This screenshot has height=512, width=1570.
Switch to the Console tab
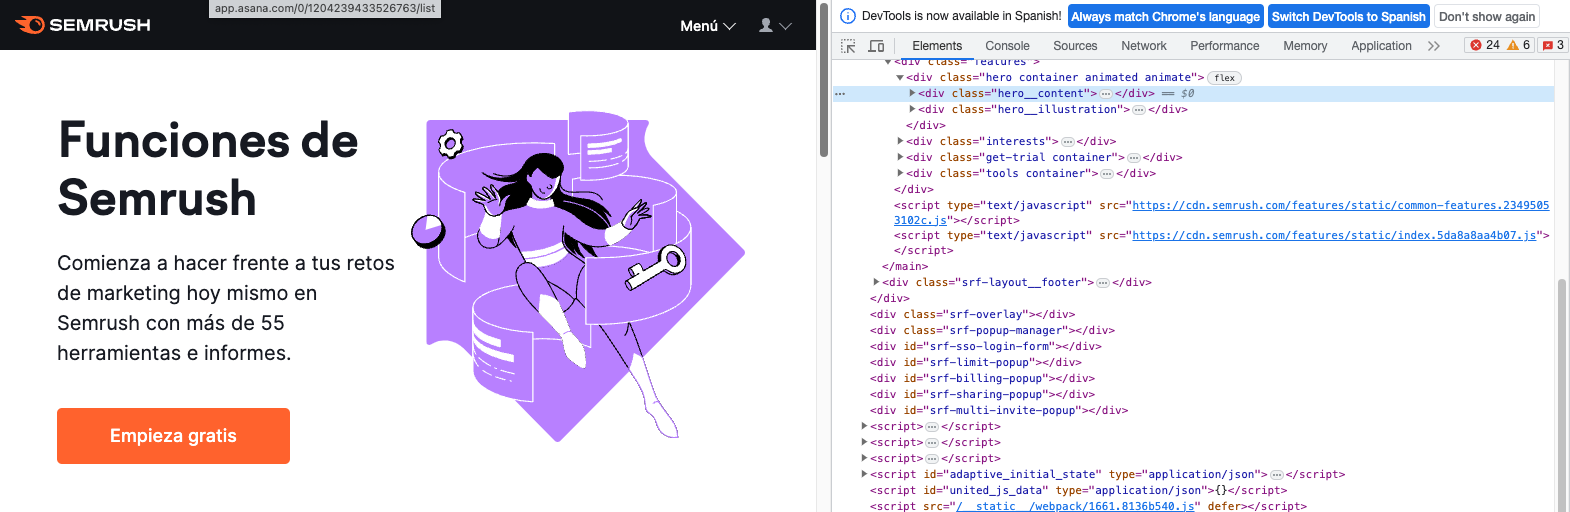(x=1007, y=46)
